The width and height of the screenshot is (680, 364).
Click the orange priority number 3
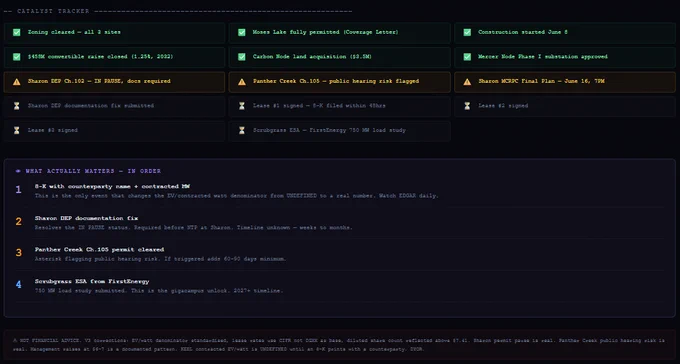point(18,253)
